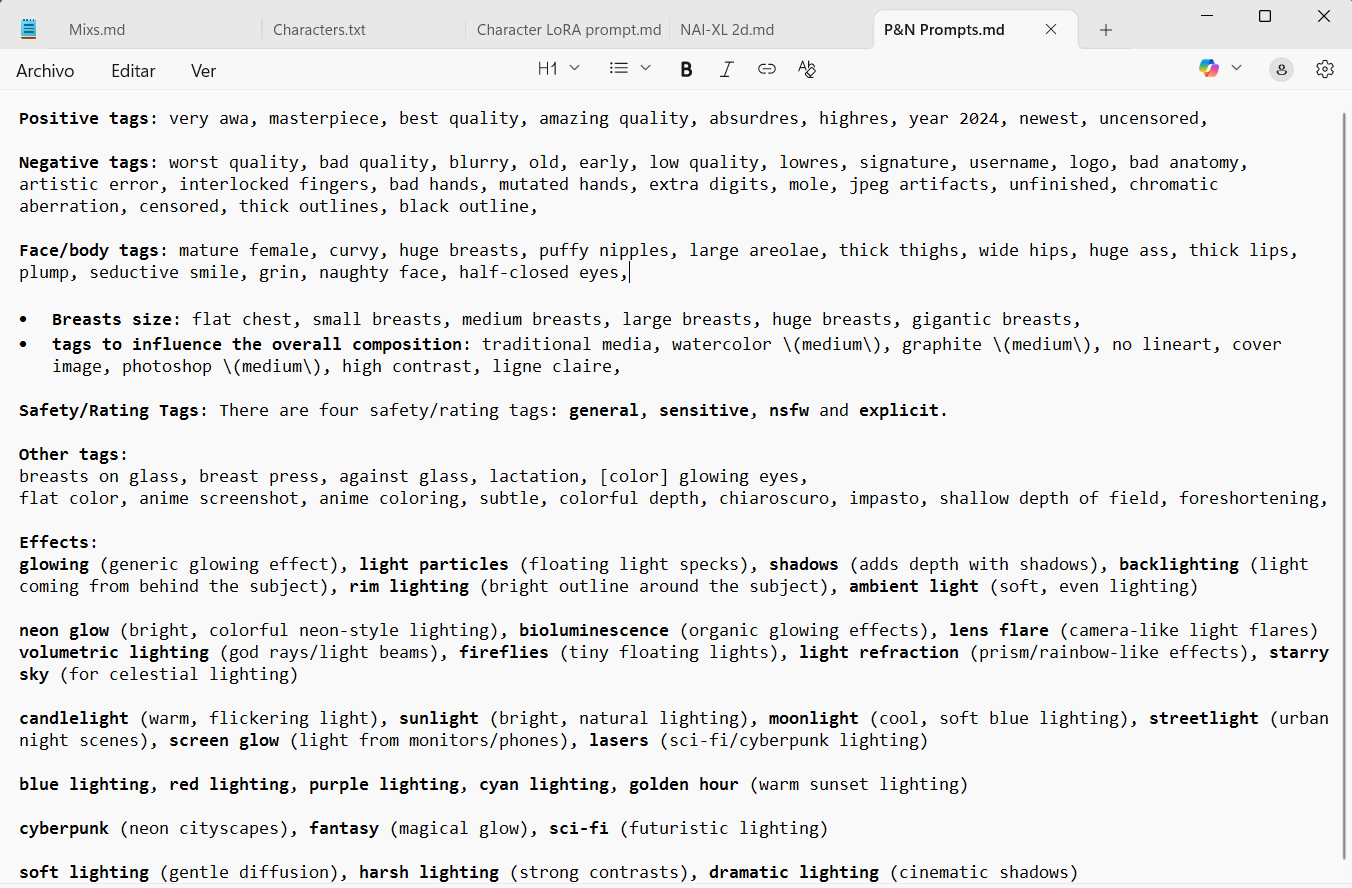Screen dimensions: 1352x888
Task: Close the P&N Prompts.md tab
Action: (x=1051, y=30)
